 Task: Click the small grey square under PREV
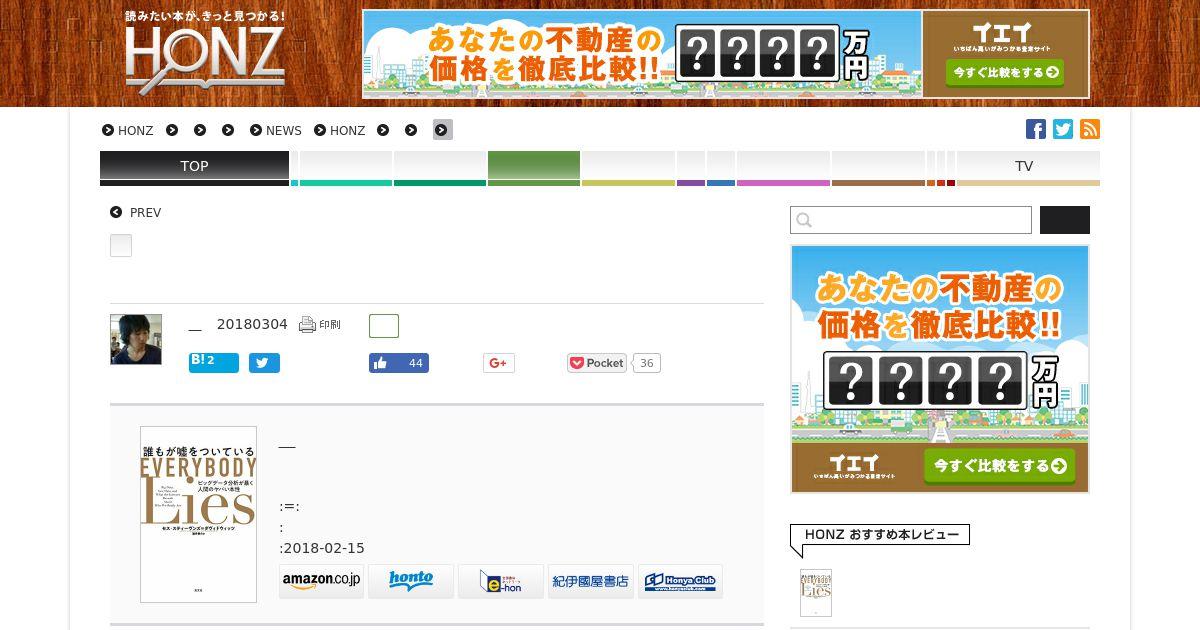coord(121,245)
